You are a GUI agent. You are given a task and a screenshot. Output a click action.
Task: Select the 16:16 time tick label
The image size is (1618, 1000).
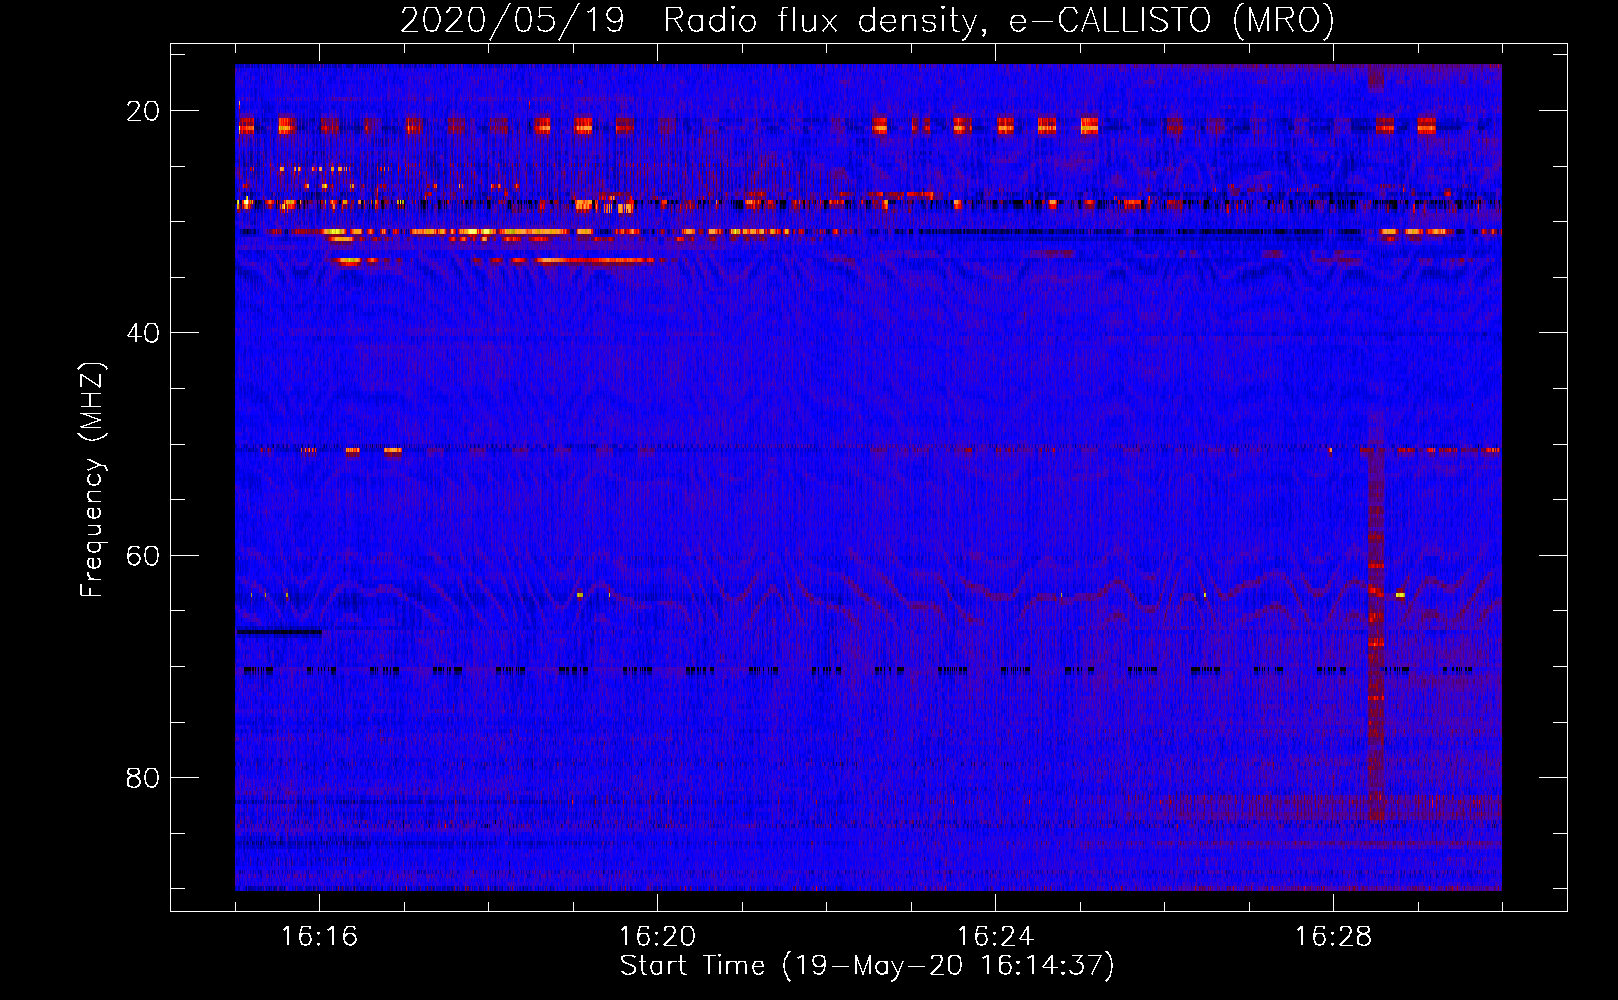click(319, 937)
